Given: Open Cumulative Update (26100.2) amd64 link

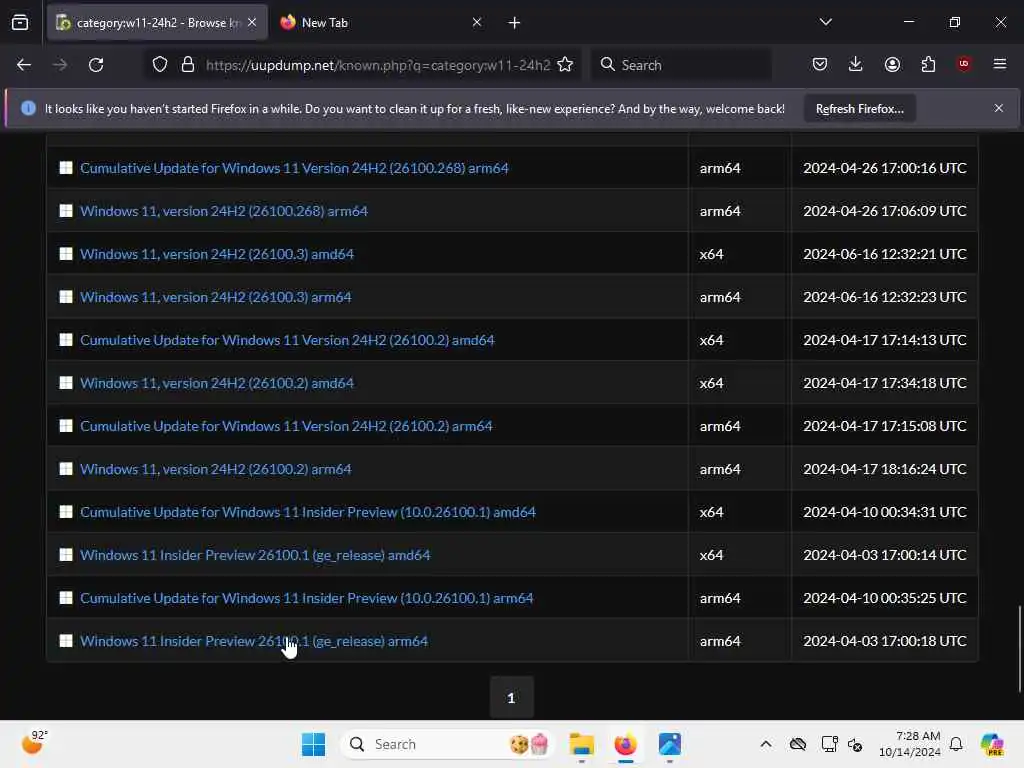Looking at the screenshot, I should point(287,340).
